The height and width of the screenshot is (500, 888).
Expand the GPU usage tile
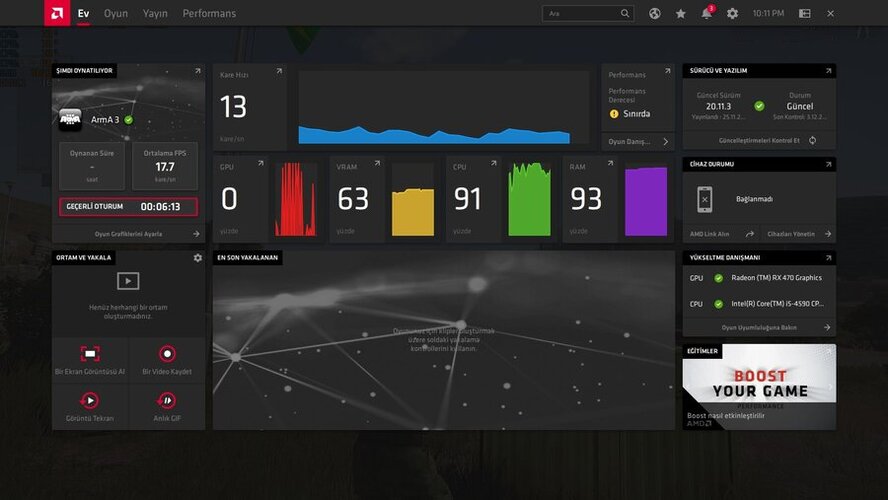(x=261, y=163)
